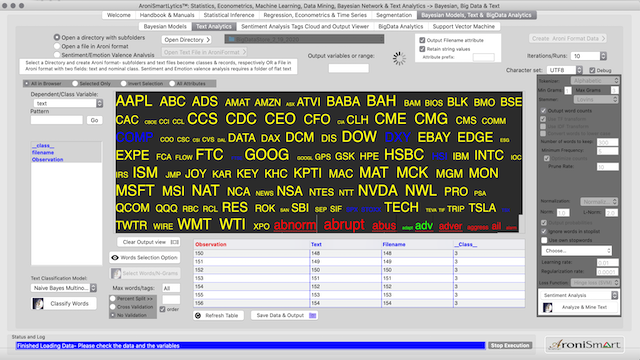Click the Max words/tags field
The image size is (640, 360).
pos(171,288)
